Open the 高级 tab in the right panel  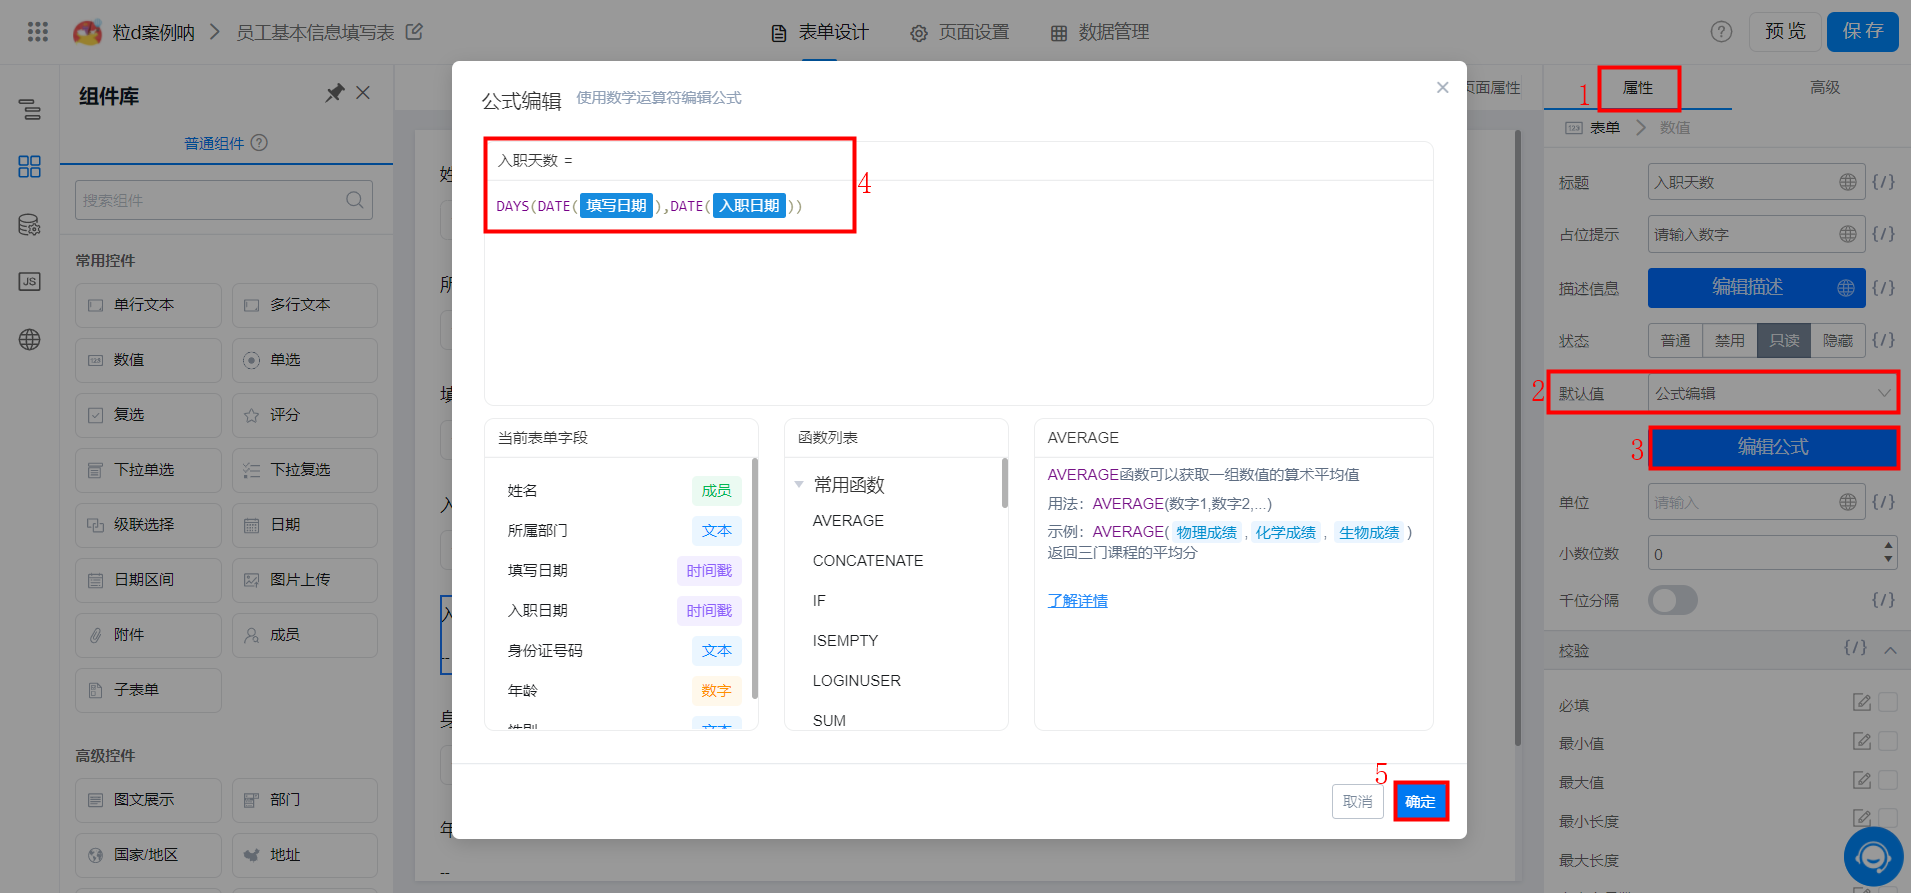pyautogui.click(x=1825, y=88)
